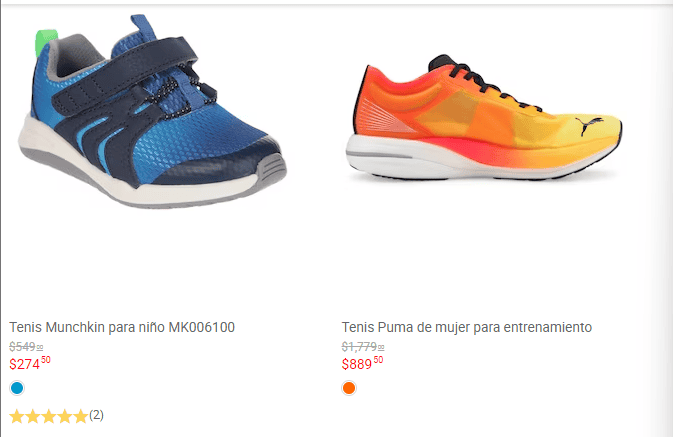This screenshot has height=437, width=673.
Task: Open the orange Puma sneaker product image
Action: pyautogui.click(x=484, y=118)
